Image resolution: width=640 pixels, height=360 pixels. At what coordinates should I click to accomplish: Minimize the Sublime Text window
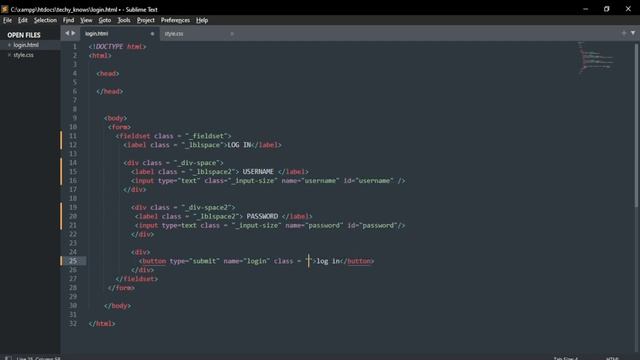click(586, 9)
